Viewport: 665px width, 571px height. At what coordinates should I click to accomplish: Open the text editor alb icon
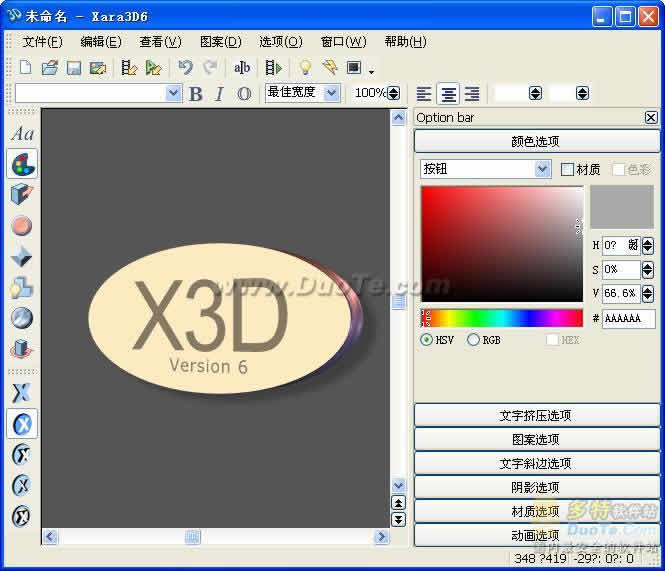(x=242, y=67)
